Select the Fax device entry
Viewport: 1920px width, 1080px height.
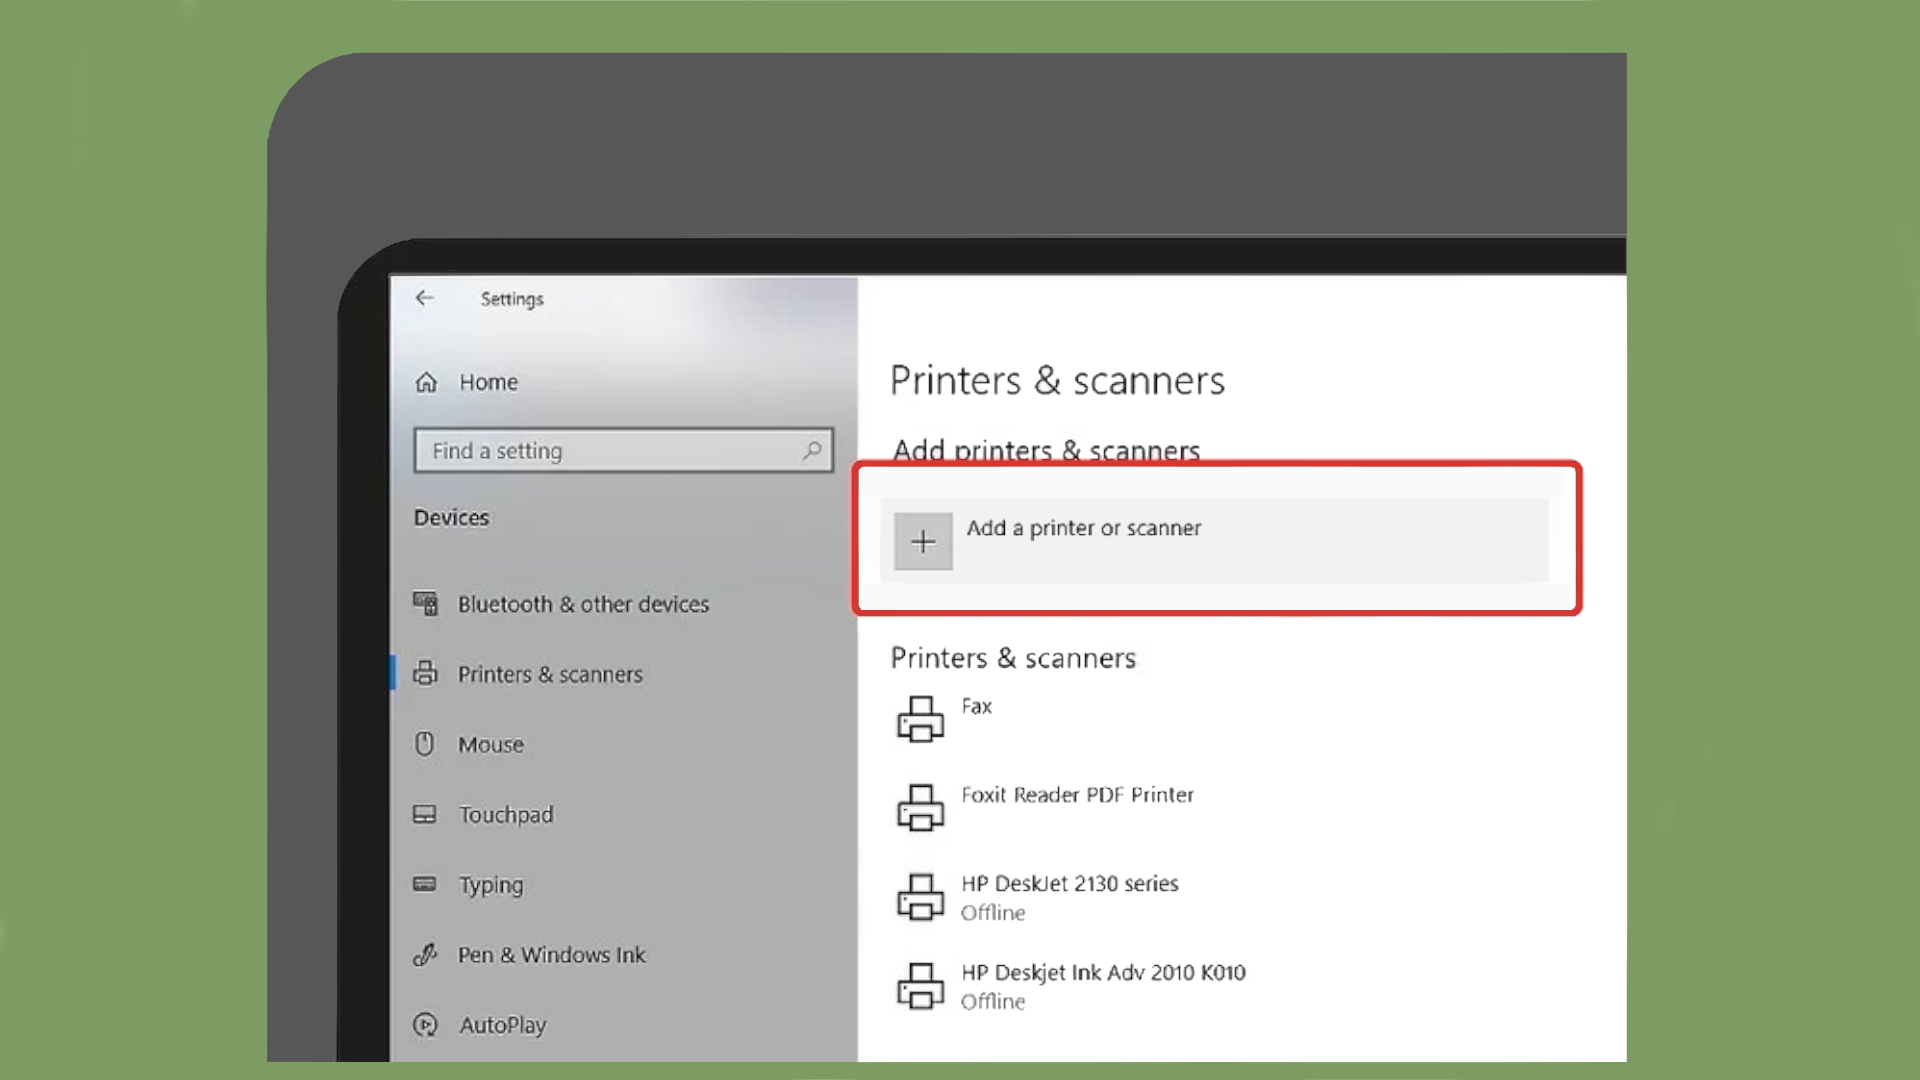point(976,706)
